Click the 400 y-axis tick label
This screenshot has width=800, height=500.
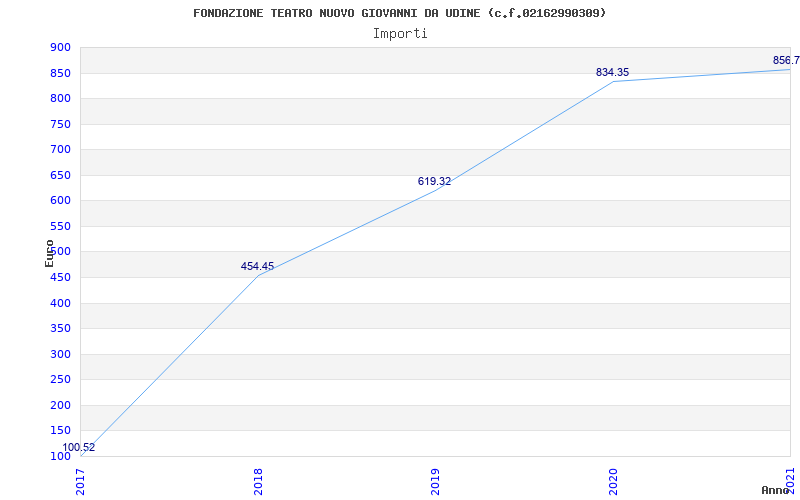[x=60, y=303]
